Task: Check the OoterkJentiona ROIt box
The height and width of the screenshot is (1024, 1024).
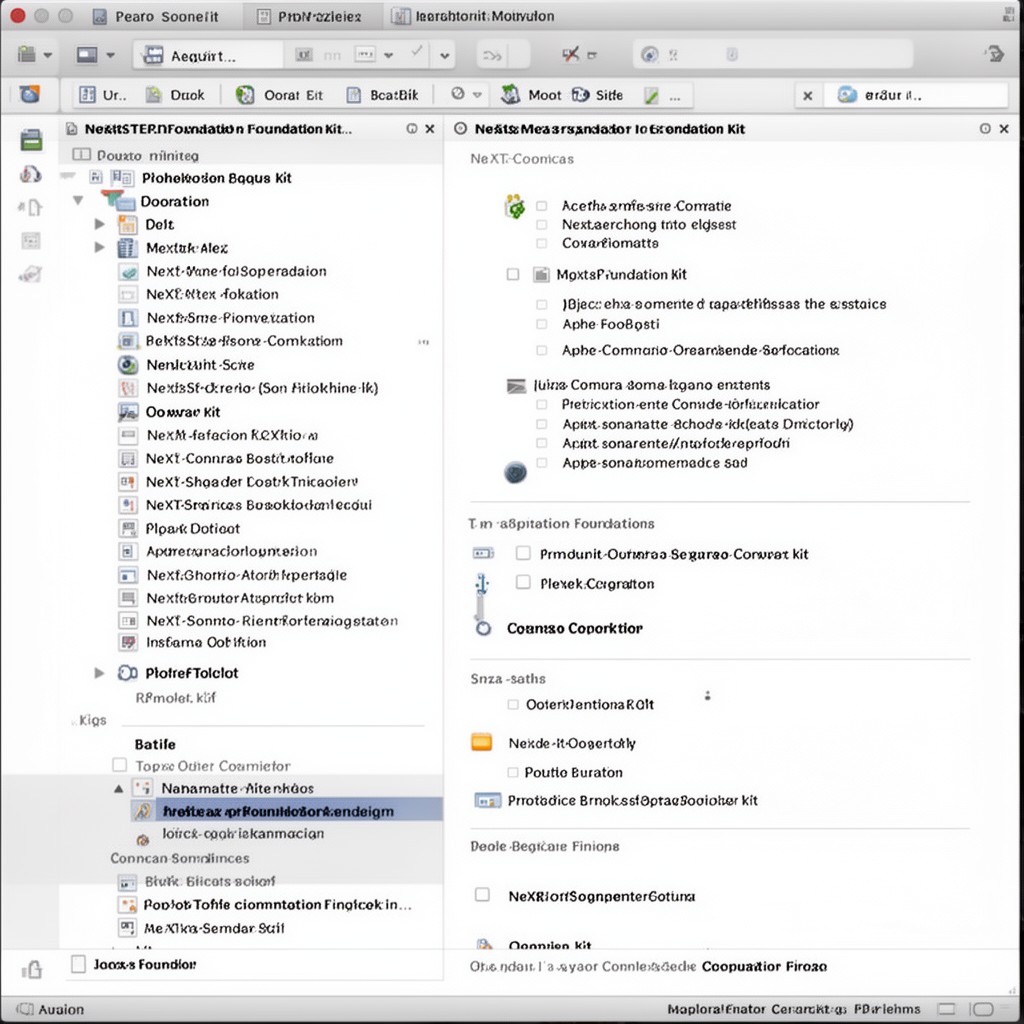Action: point(513,704)
